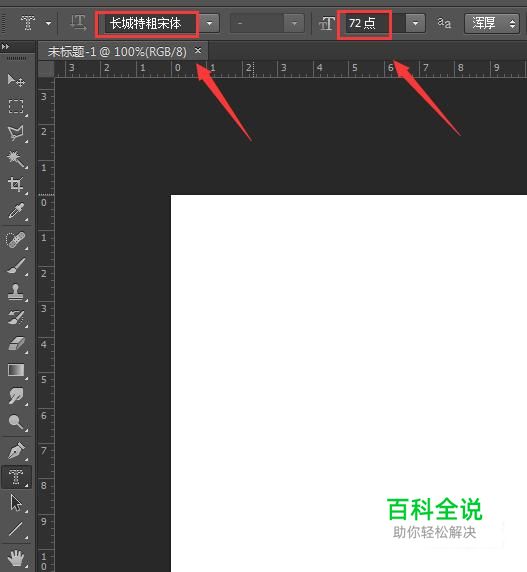This screenshot has height=572, width=527.
Task: Choose the Polygonal Lasso tool
Action: pyautogui.click(x=16, y=133)
